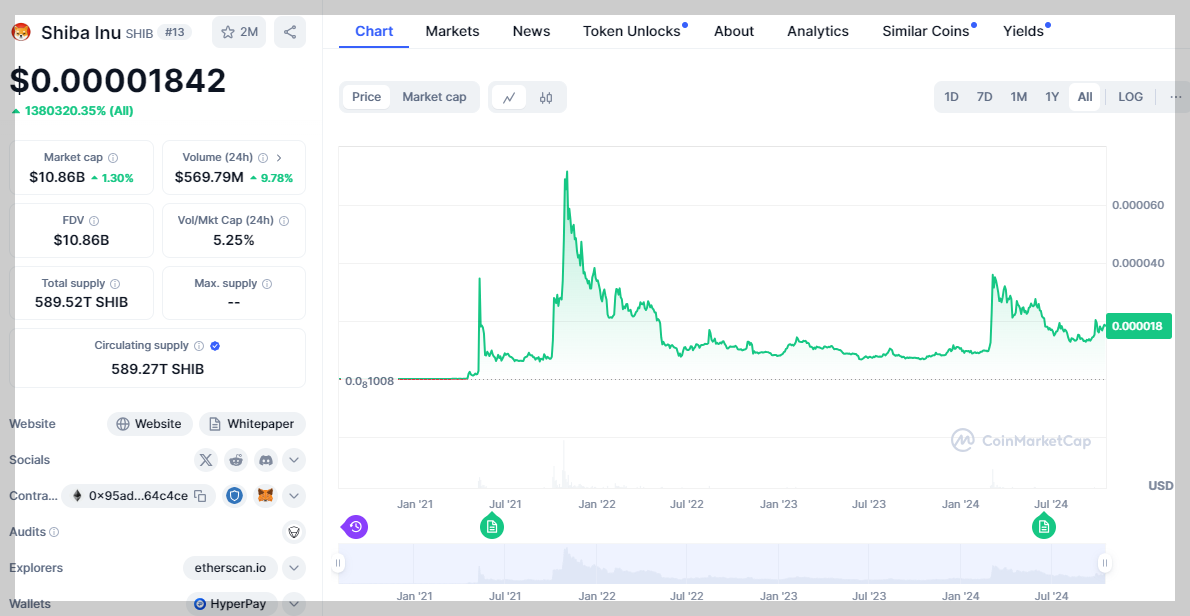Open the Discord social link
The height and width of the screenshot is (616, 1190).
point(266,460)
